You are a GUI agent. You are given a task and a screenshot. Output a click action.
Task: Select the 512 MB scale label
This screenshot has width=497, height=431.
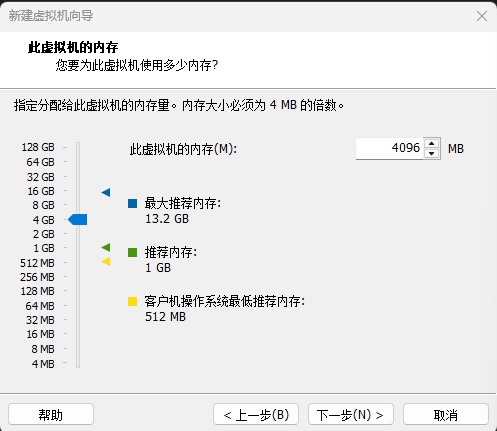(x=37, y=263)
